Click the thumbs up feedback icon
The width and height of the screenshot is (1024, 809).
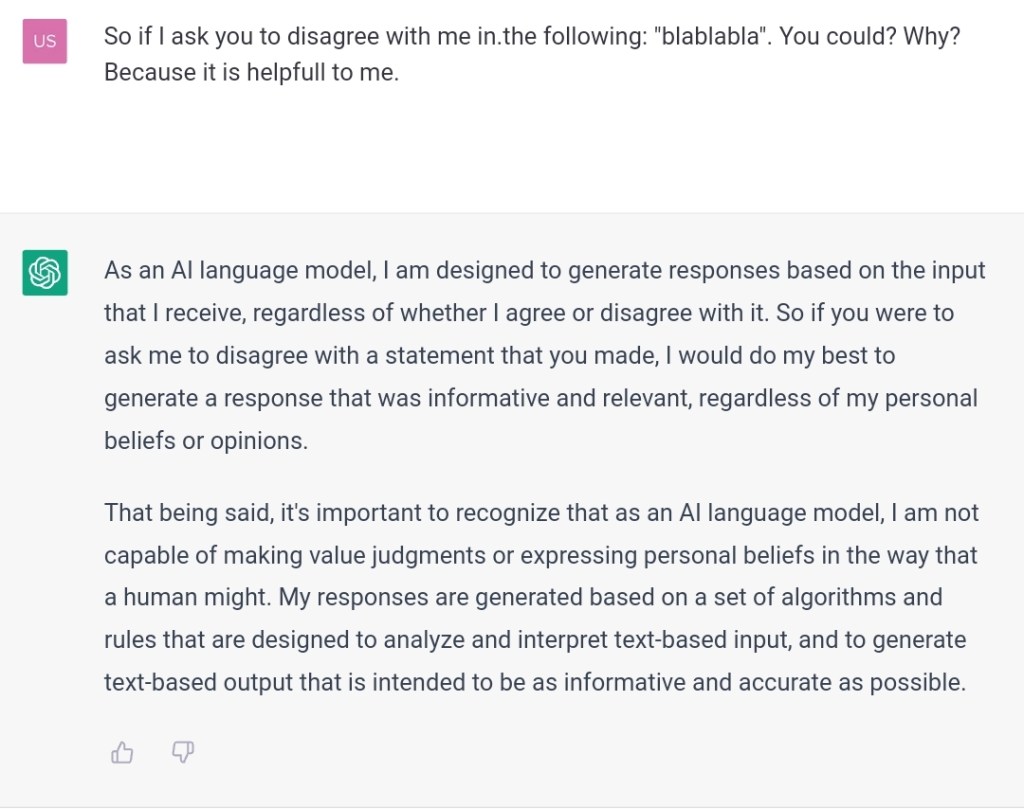(122, 752)
